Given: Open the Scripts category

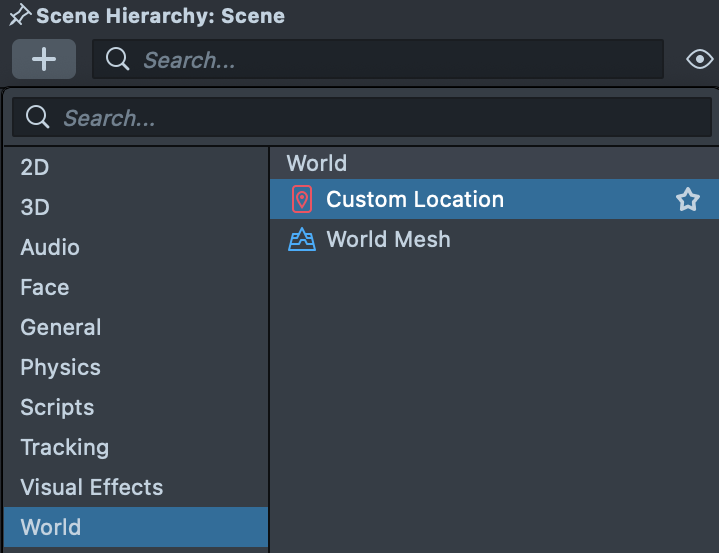Looking at the screenshot, I should (x=57, y=407).
